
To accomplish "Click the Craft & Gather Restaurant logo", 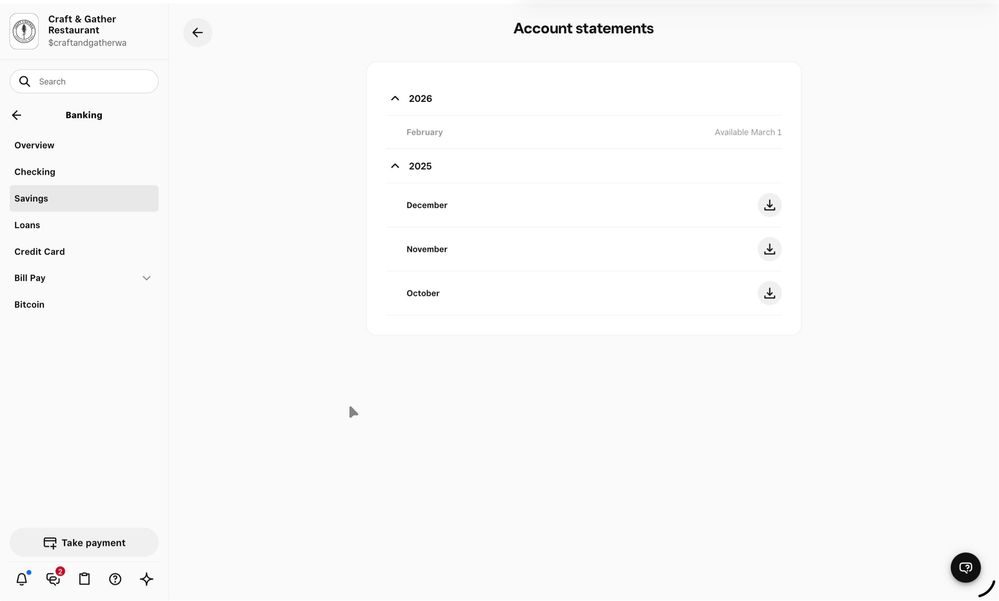I will (24, 31).
